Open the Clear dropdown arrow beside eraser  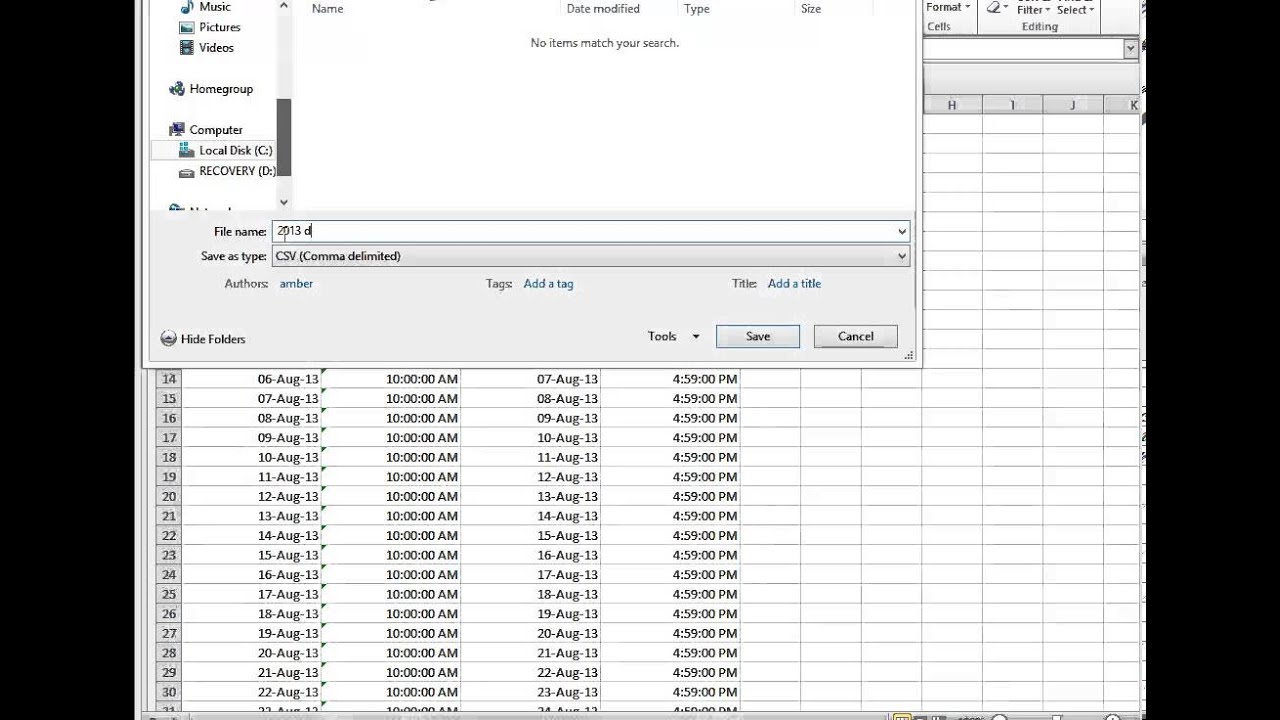pyautogui.click(x=1007, y=8)
